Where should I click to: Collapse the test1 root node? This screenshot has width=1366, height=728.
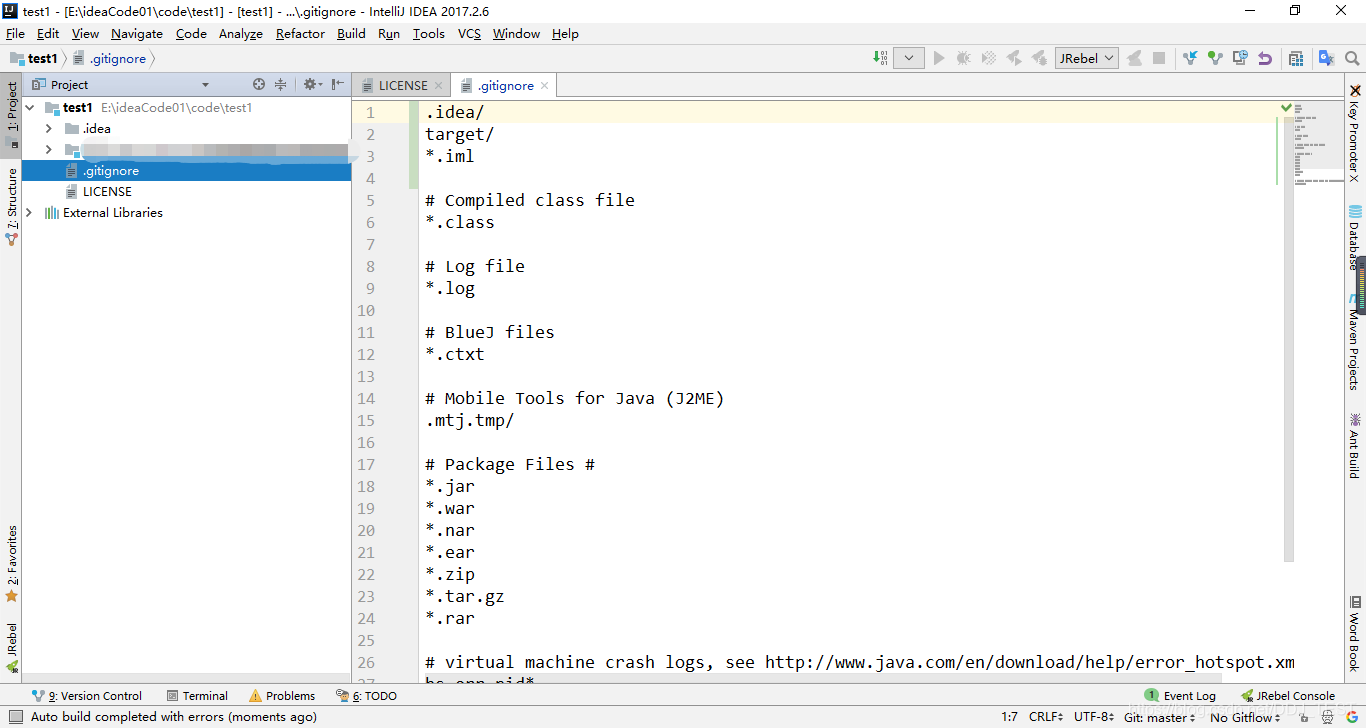[x=30, y=107]
